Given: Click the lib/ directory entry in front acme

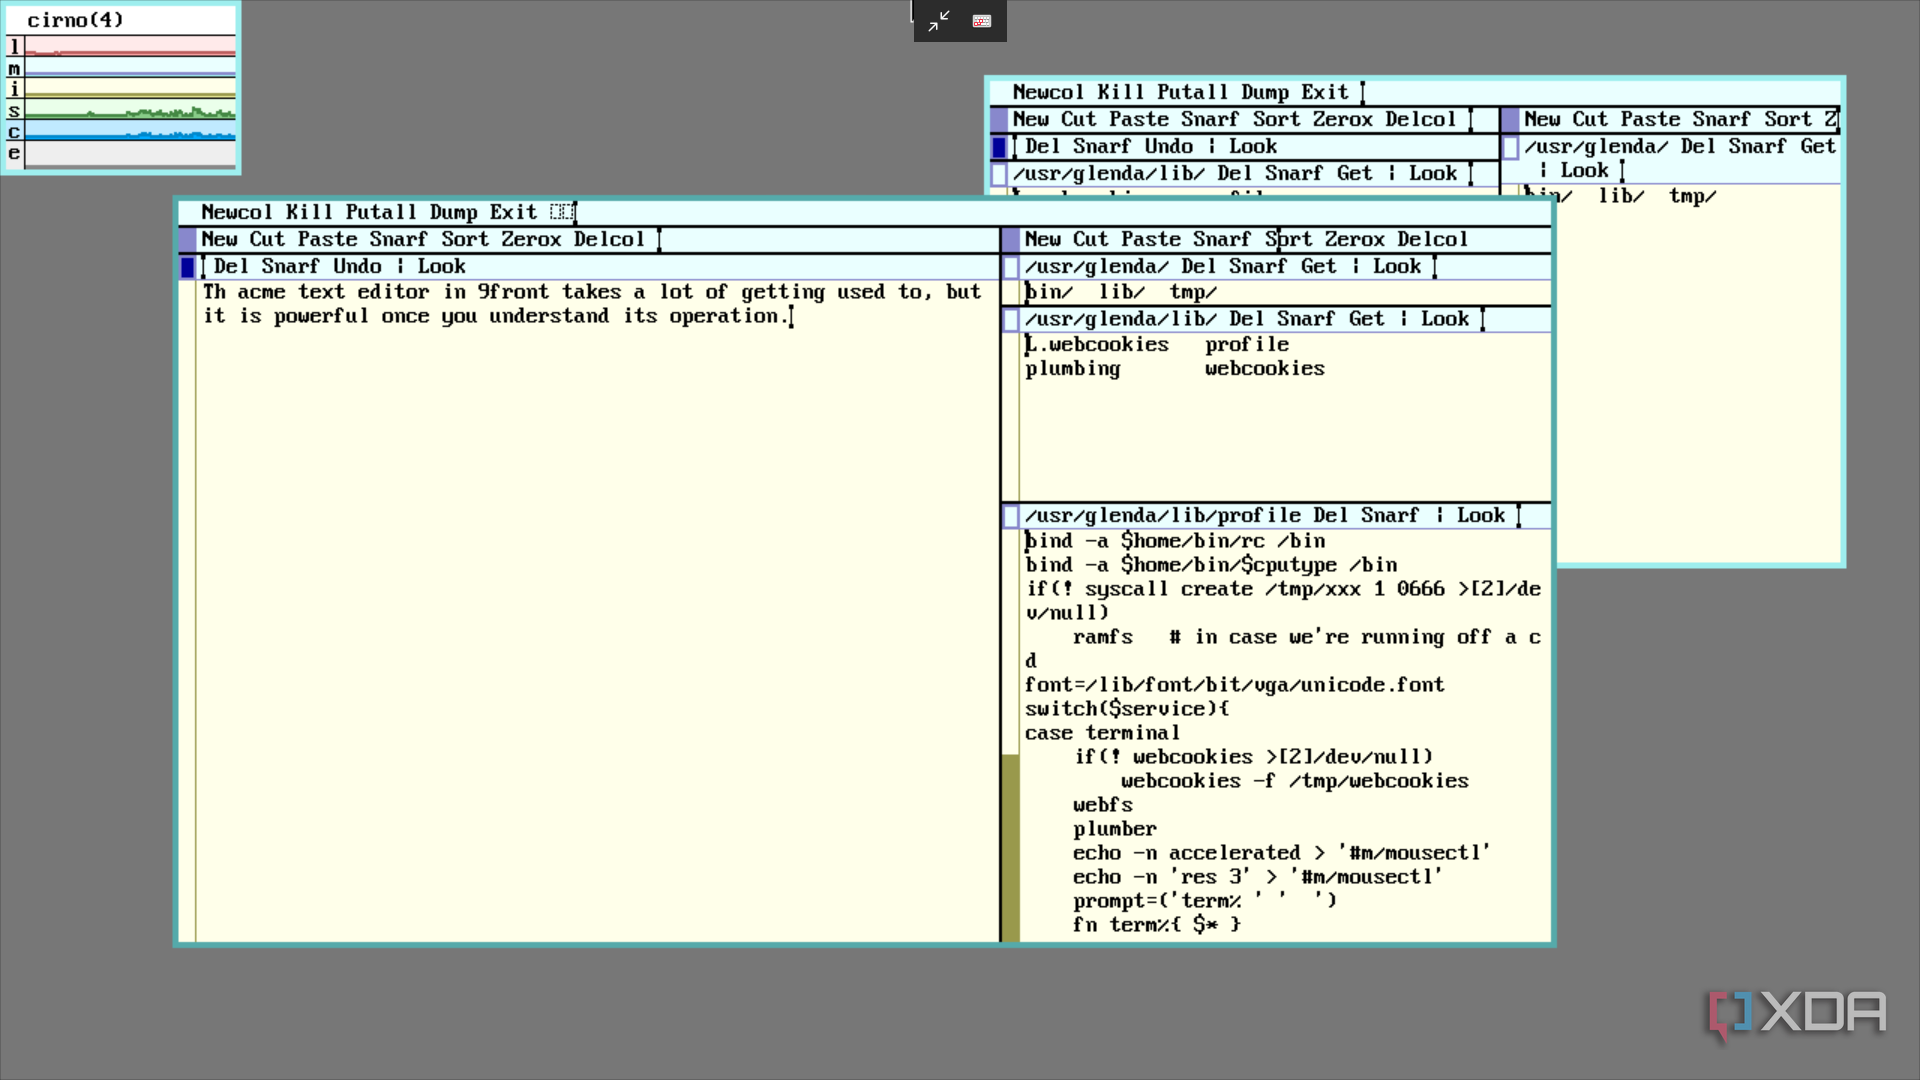Looking at the screenshot, I should point(1121,292).
